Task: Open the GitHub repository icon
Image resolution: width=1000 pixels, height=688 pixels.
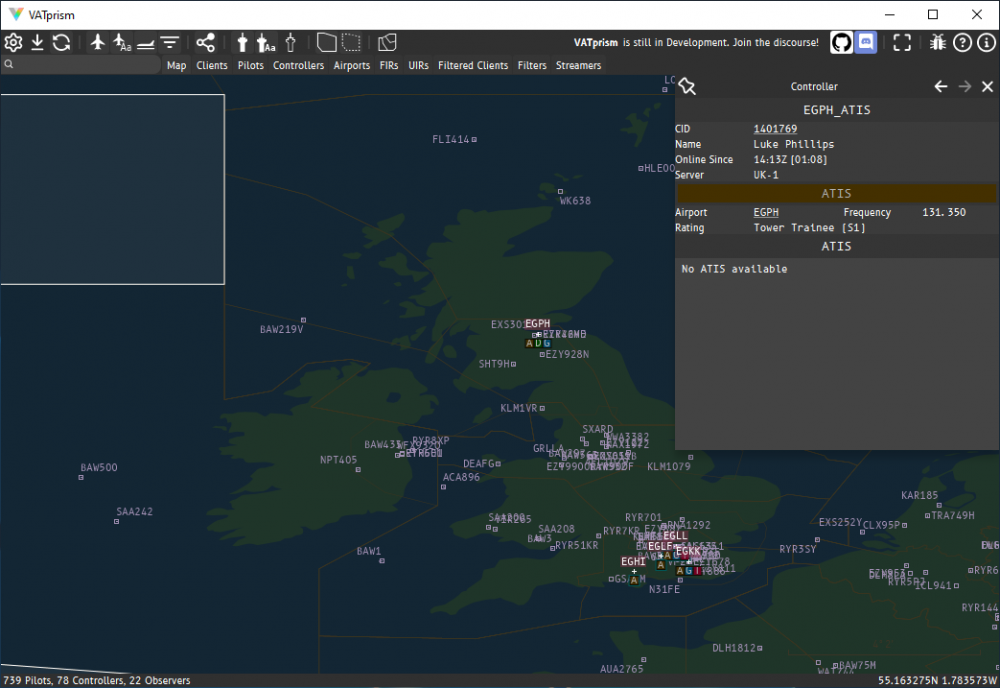Action: (841, 42)
